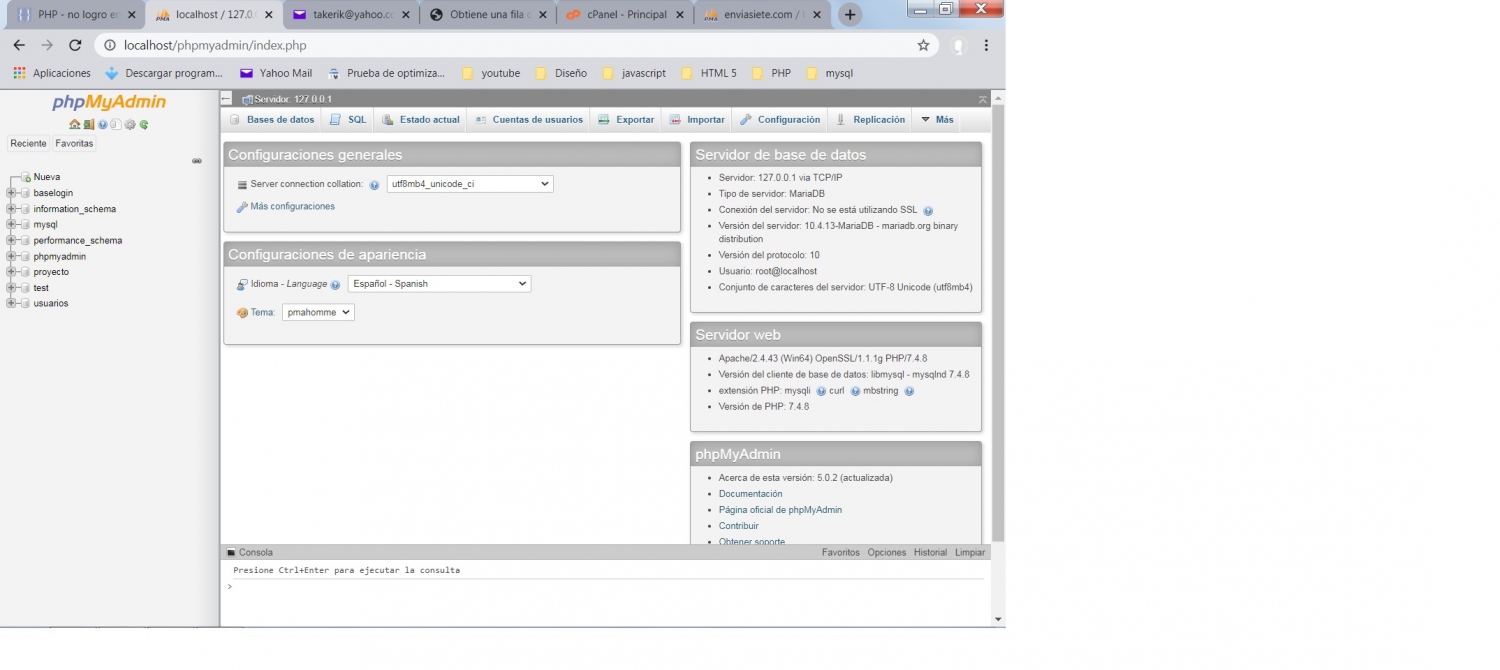
Task: Switch to Estado actual tab
Action: (421, 120)
